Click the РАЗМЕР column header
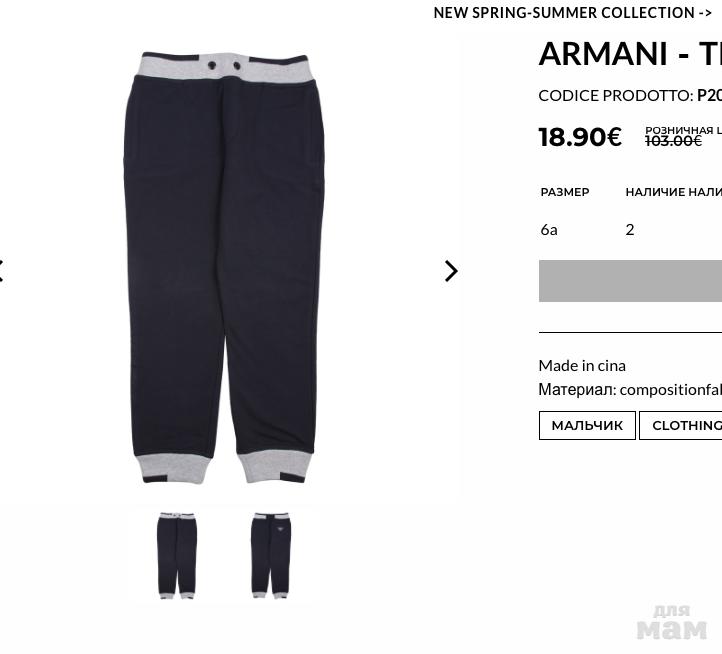Screen dimensions: 722x654 (565, 192)
